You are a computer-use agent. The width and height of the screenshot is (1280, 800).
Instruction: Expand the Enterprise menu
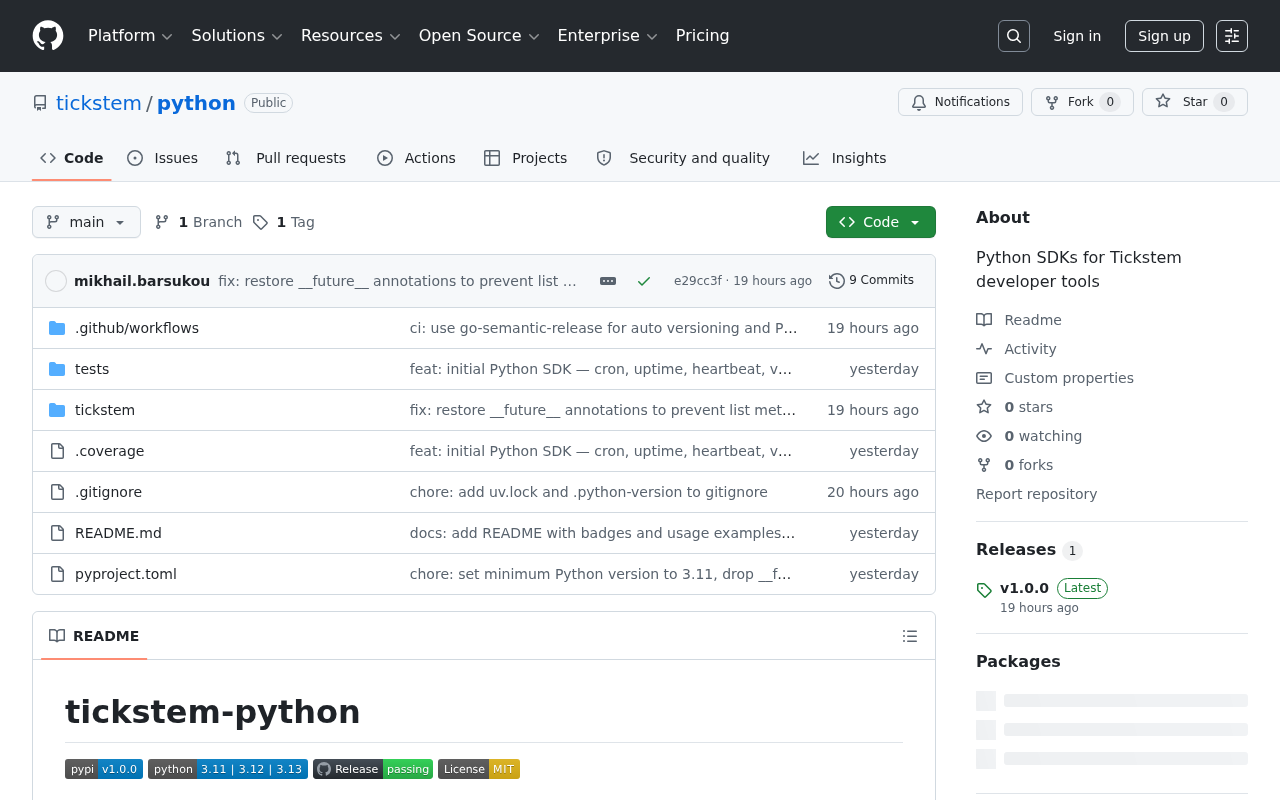[607, 36]
